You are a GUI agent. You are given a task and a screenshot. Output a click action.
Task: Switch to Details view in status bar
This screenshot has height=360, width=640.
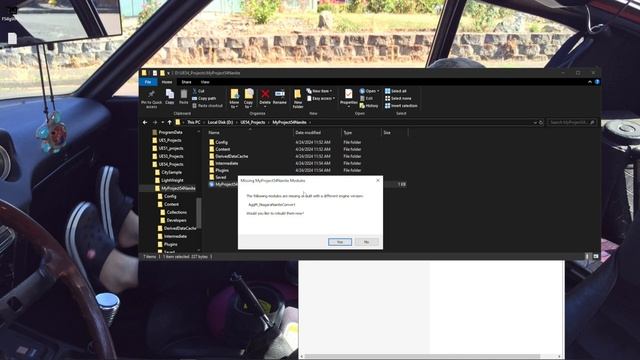pos(588,256)
